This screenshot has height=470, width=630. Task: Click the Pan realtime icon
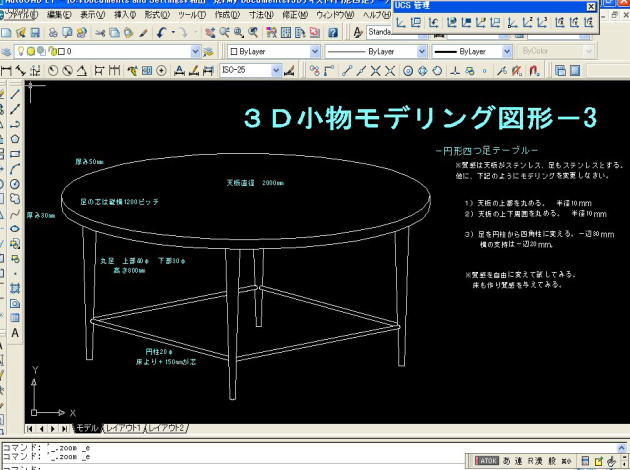210,33
